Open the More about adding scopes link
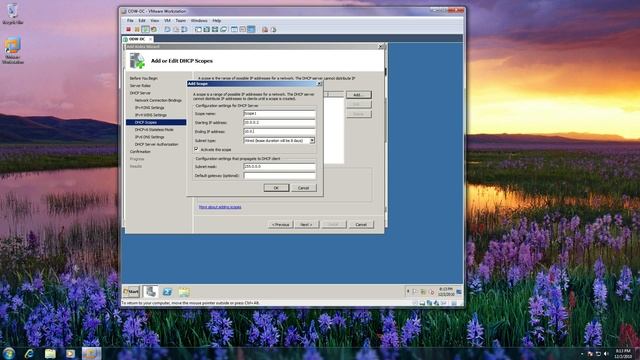The image size is (640, 360). click(220, 207)
